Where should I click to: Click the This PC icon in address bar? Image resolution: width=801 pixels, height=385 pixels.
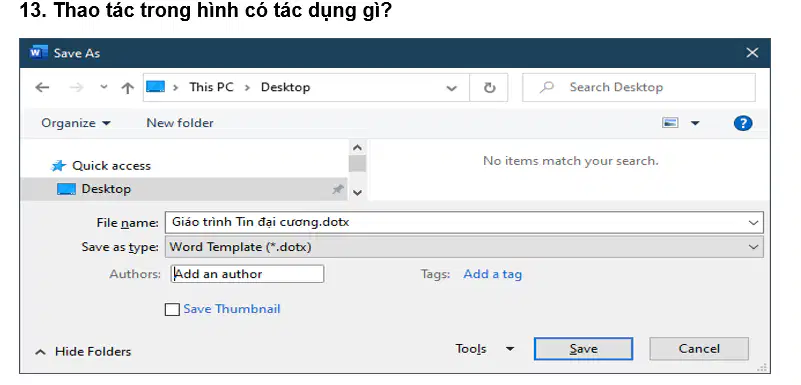(x=155, y=86)
